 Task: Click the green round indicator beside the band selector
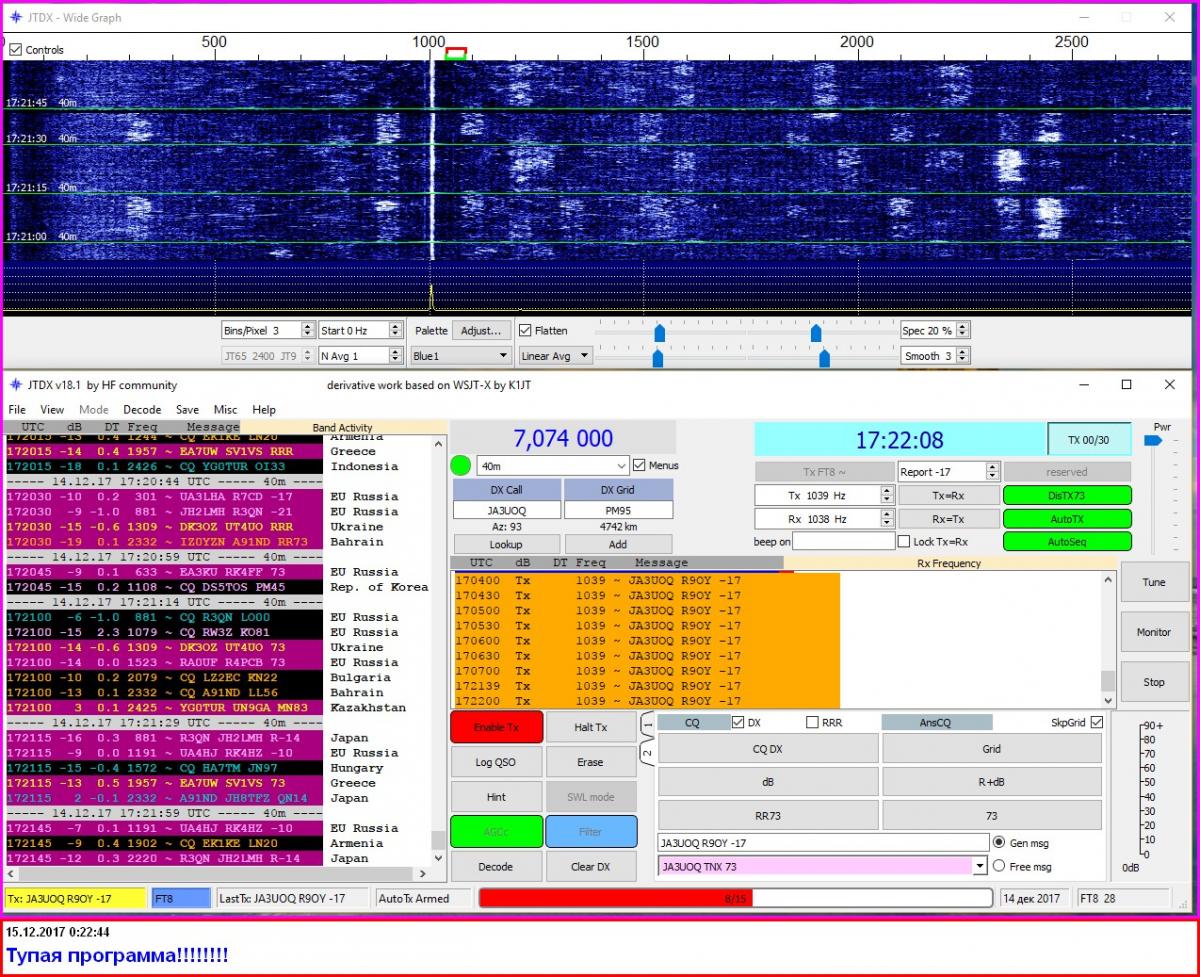click(460, 465)
